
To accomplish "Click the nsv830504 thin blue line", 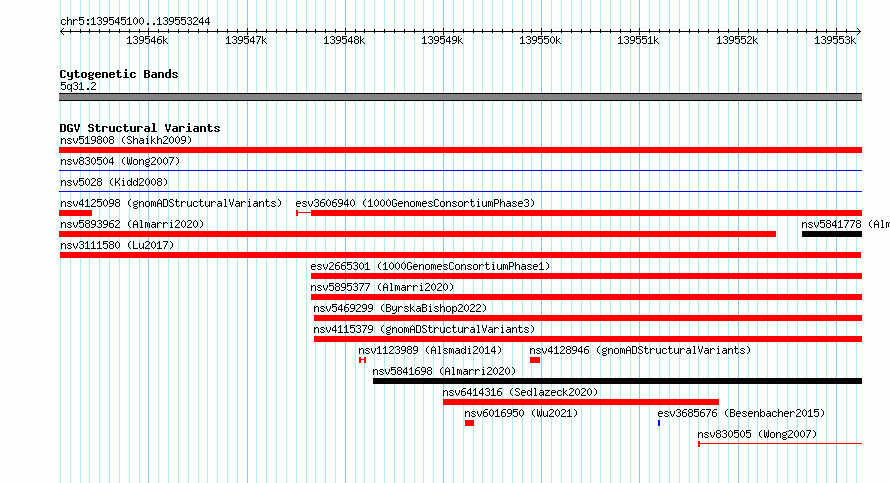I will [460, 171].
